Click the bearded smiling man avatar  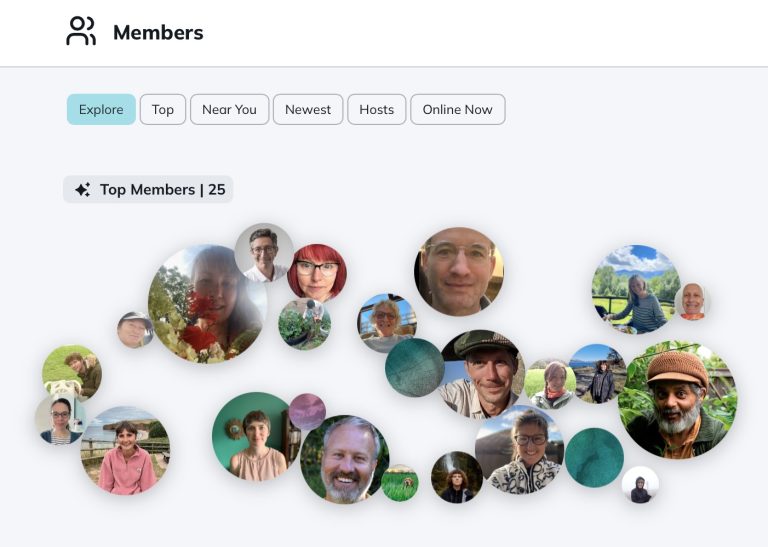click(x=344, y=460)
